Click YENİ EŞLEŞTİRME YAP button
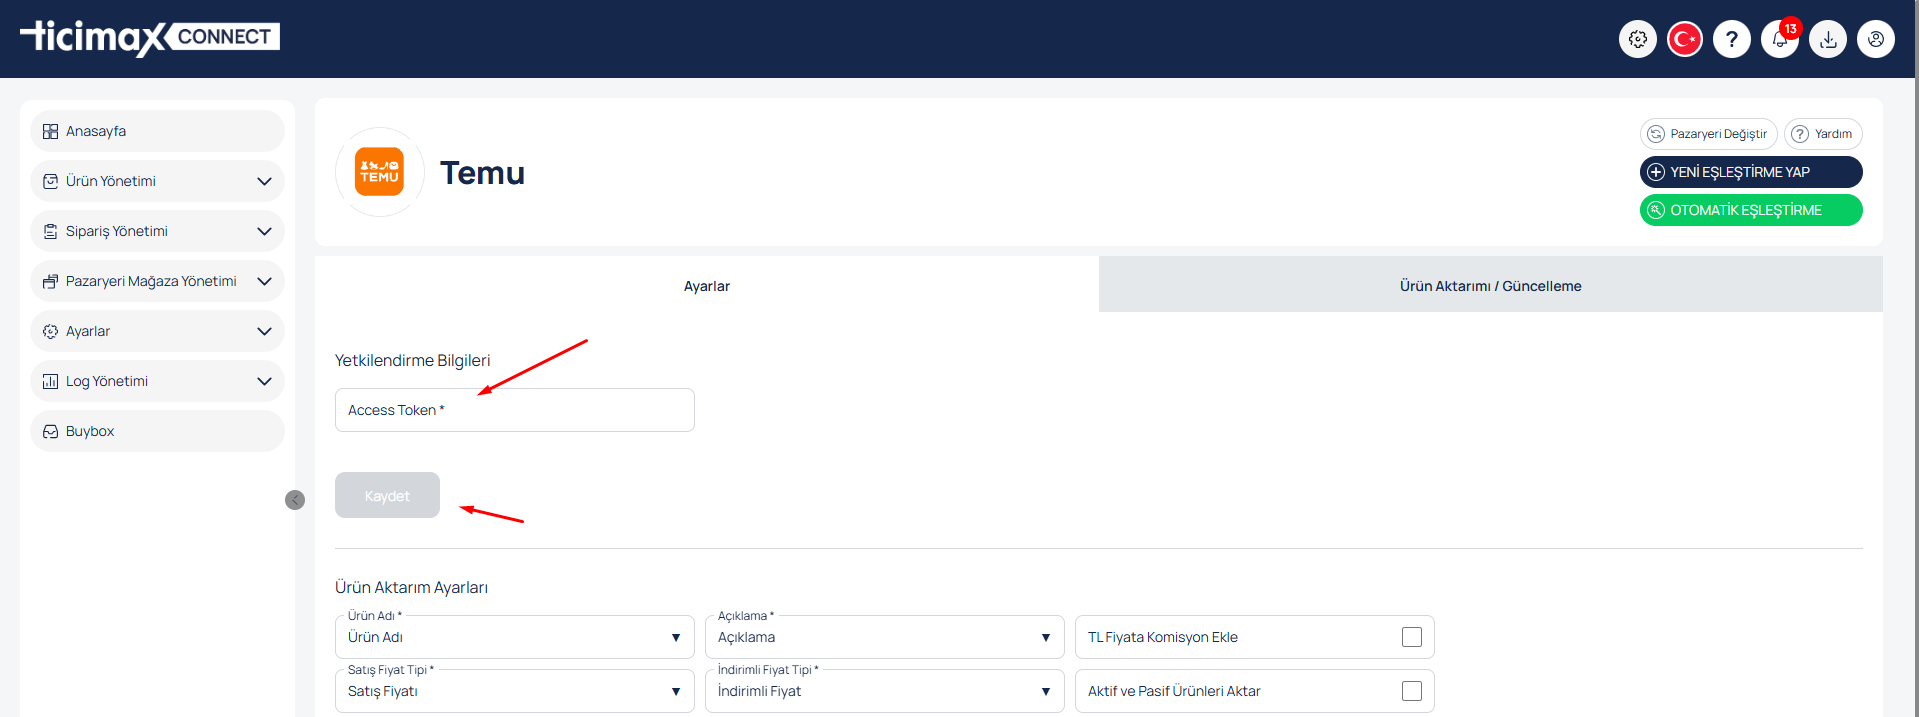Image resolution: width=1919 pixels, height=717 pixels. (x=1751, y=172)
